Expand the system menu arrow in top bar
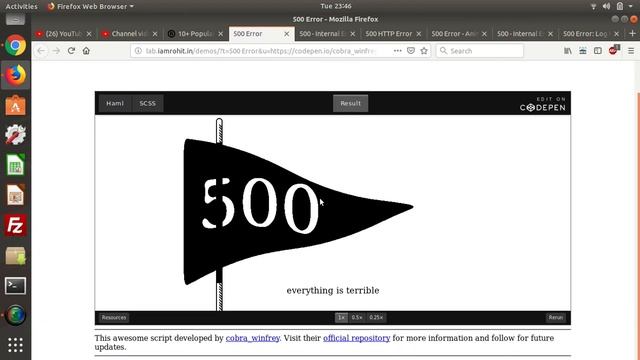The width and height of the screenshot is (640, 360). click(x=631, y=6)
